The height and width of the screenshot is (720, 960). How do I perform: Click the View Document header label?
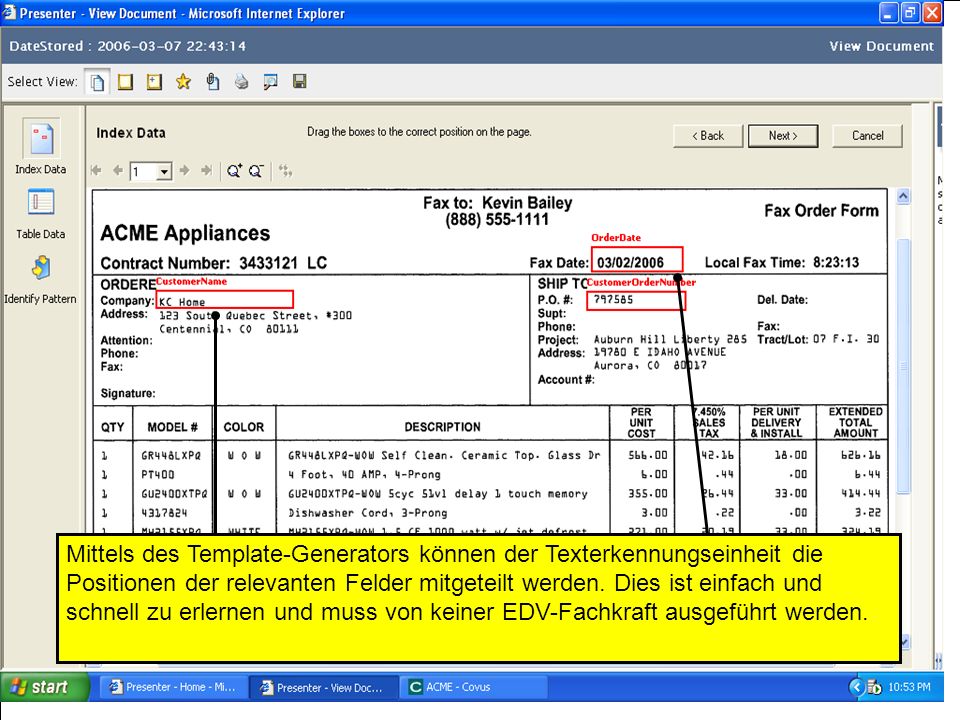click(882, 46)
